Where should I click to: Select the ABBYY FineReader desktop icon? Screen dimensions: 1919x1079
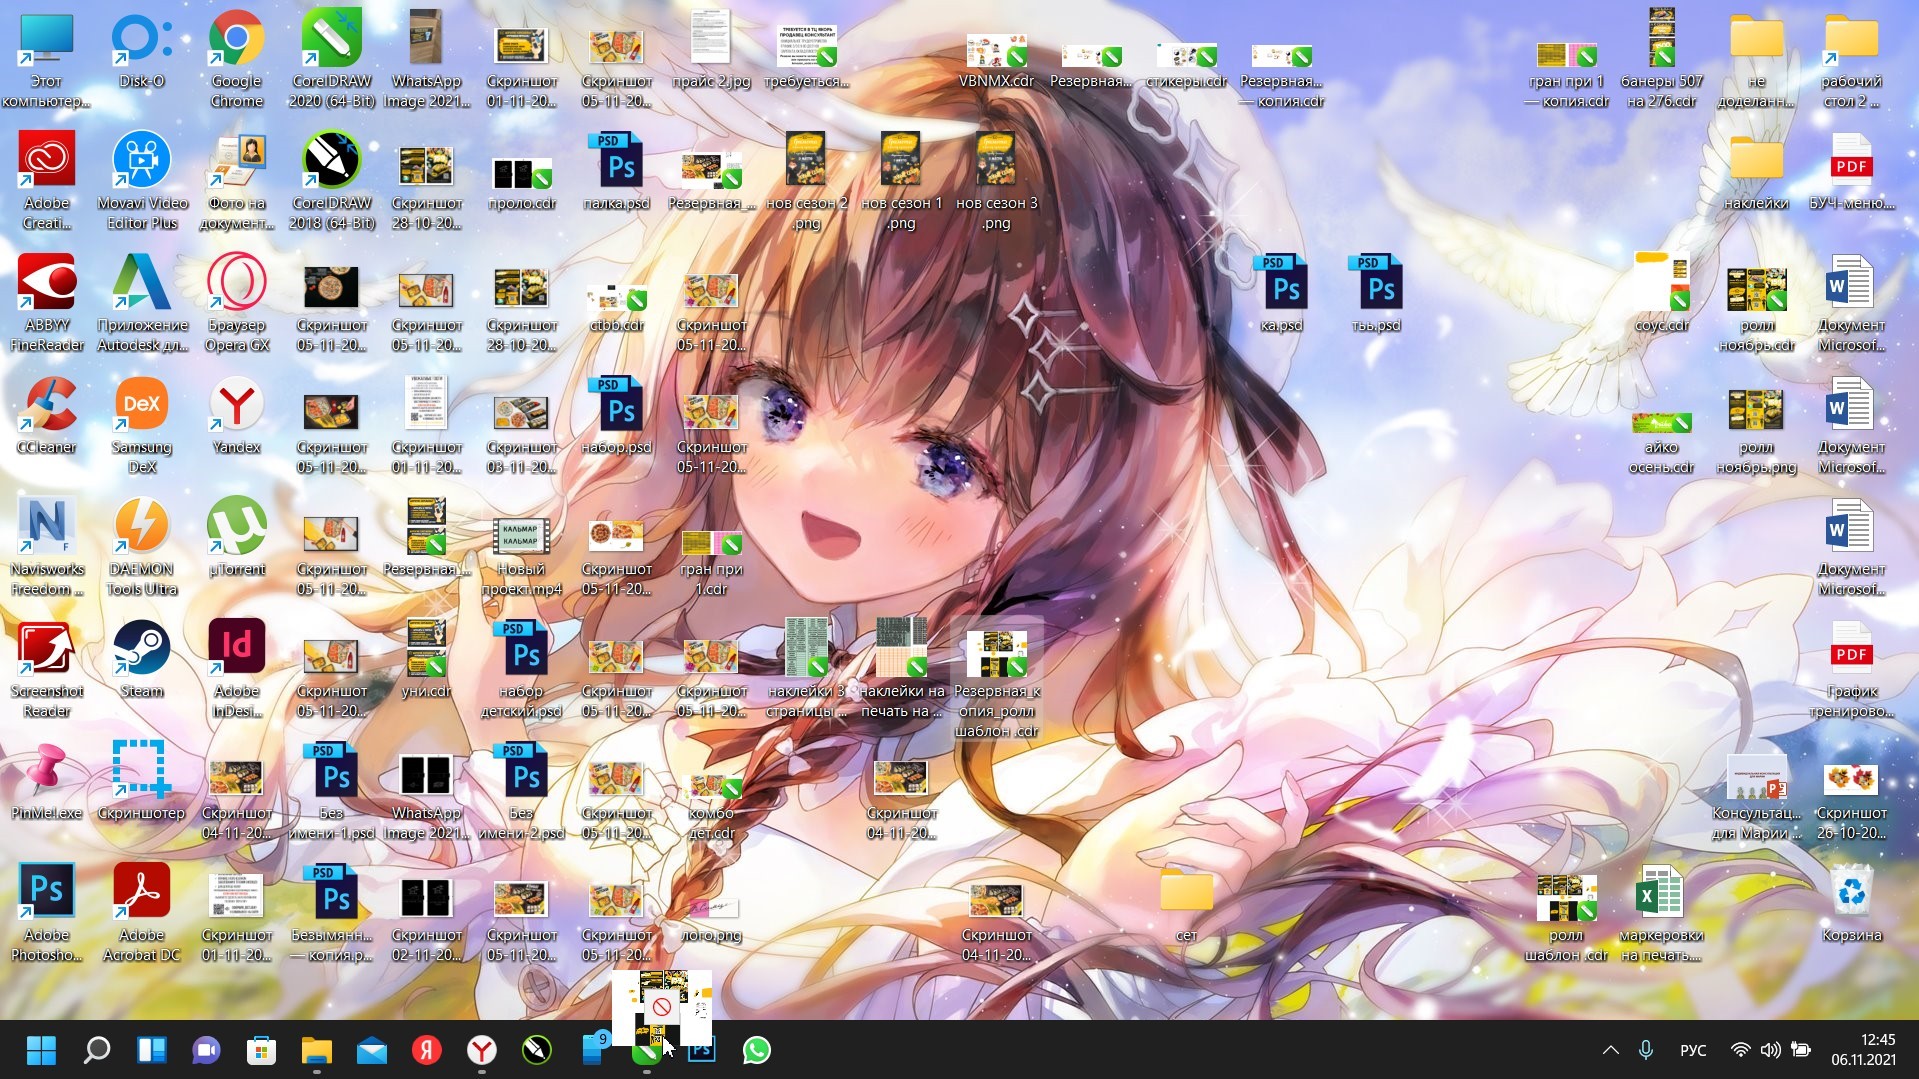(x=47, y=304)
